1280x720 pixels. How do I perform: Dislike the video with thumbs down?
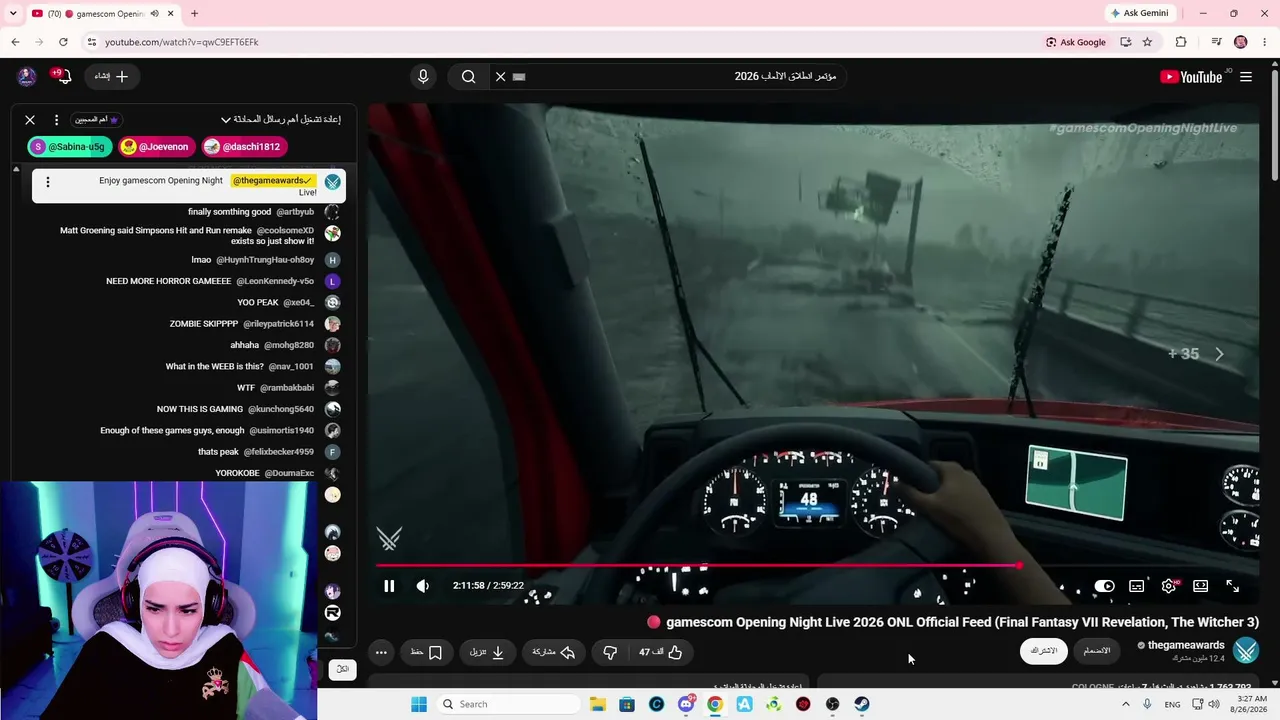pos(610,652)
